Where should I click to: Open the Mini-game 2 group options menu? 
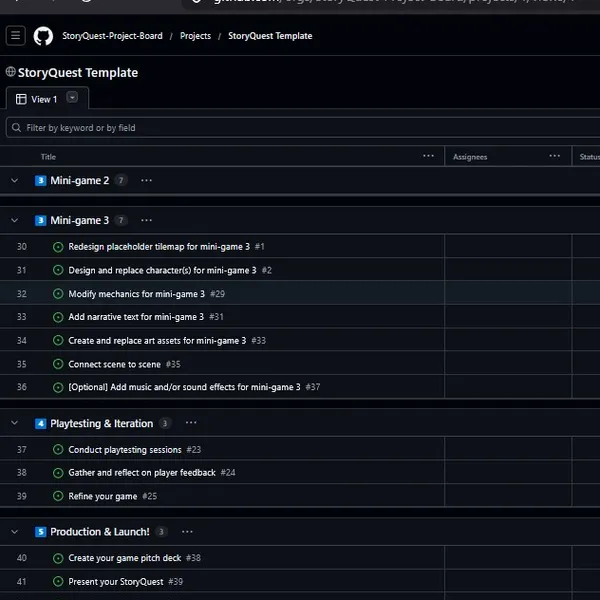147,180
